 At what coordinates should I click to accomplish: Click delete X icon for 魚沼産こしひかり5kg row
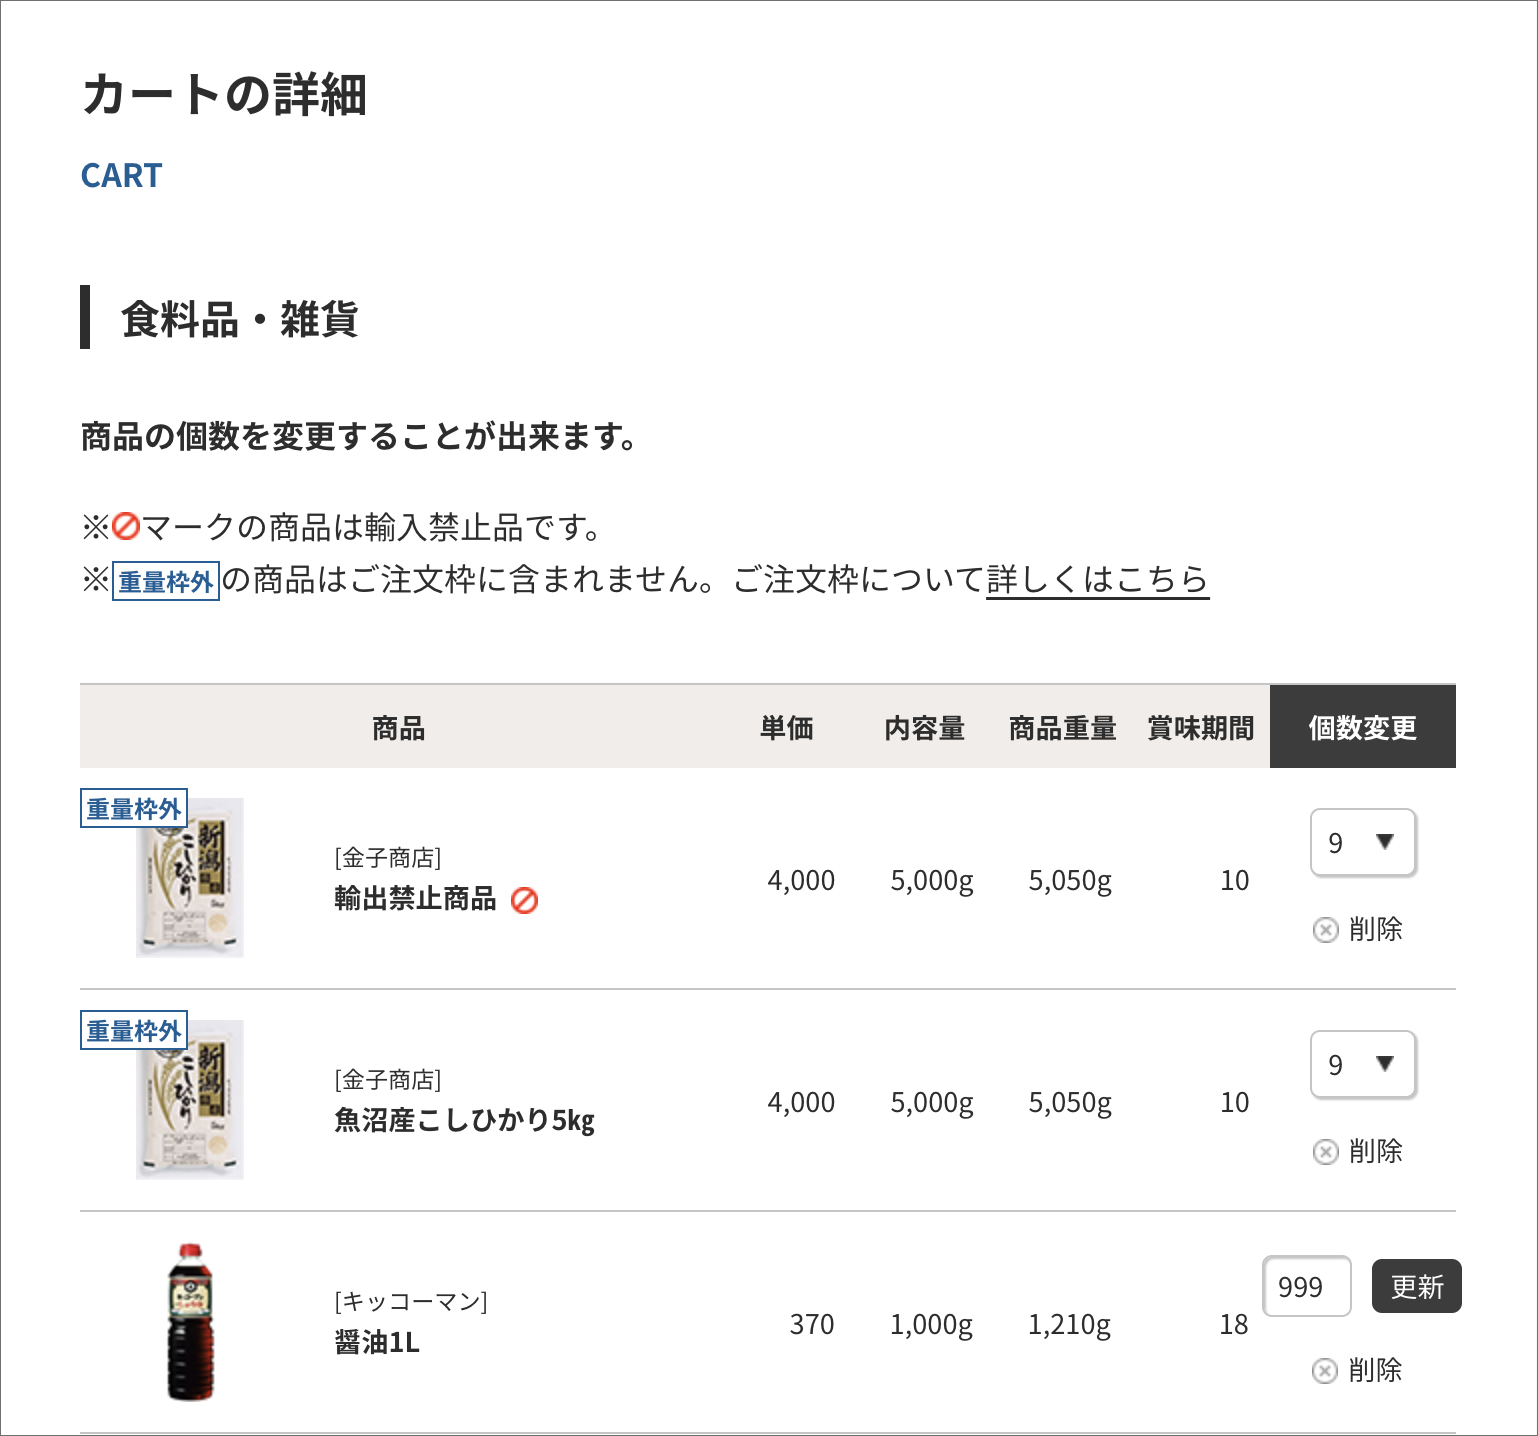pos(1325,1152)
